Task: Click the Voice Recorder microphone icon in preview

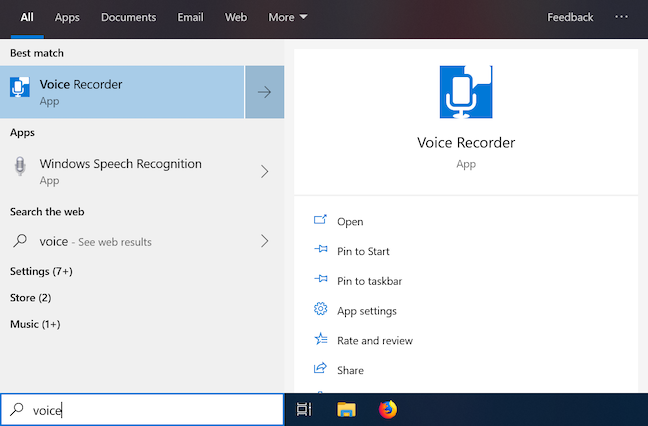Action: click(x=466, y=92)
